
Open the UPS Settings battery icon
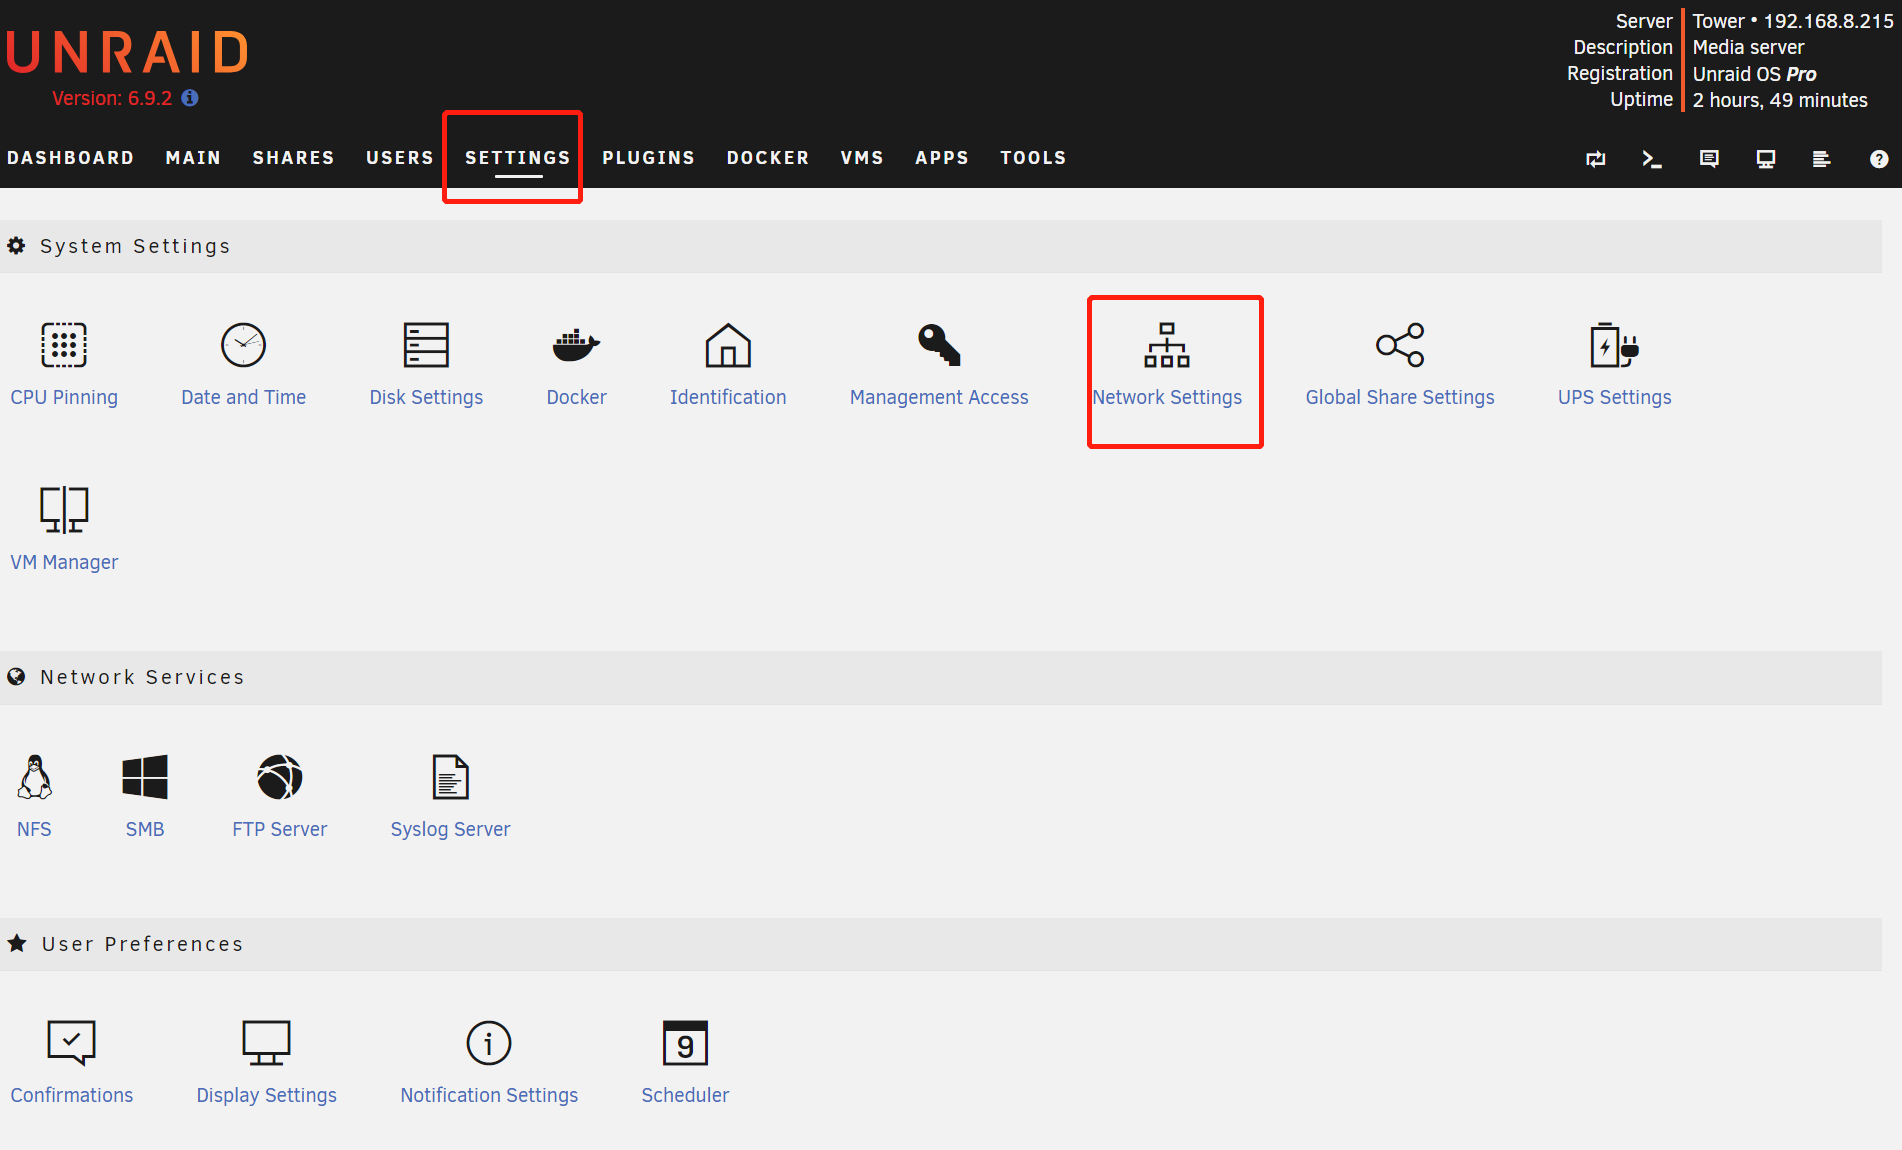tap(1614, 345)
